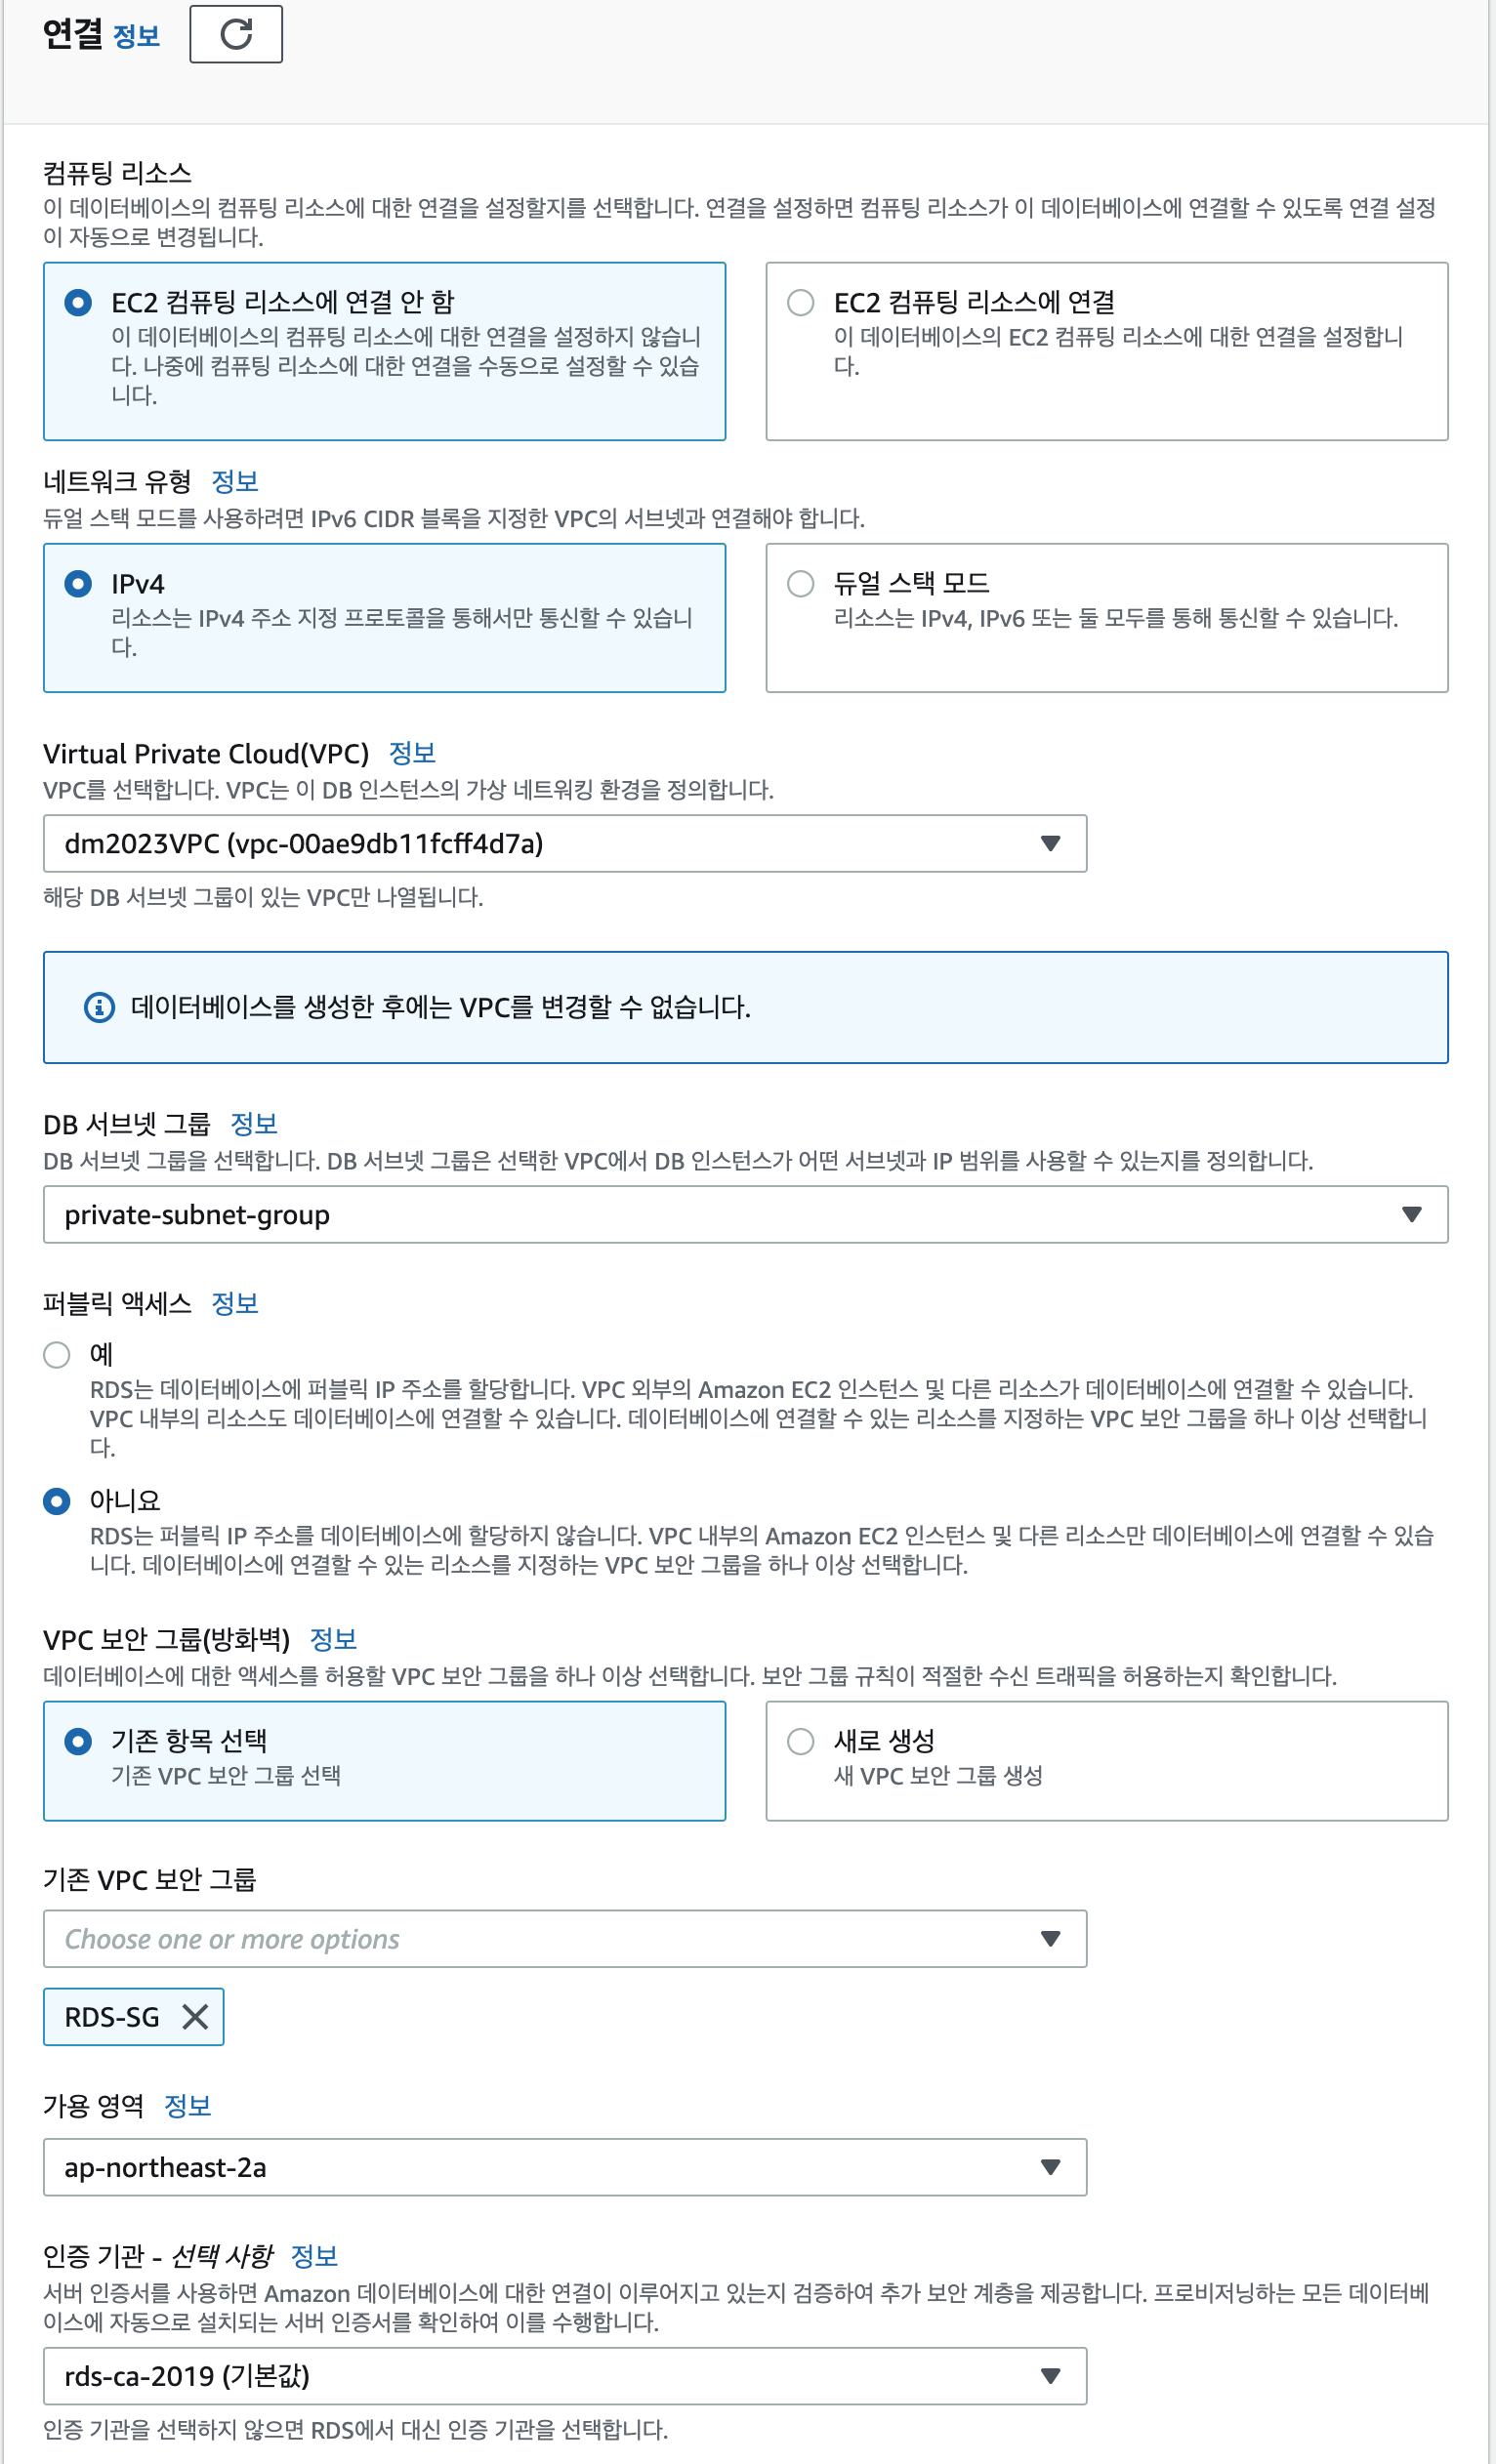Click 정보 link beside 가용 영역
The image size is (1496, 2464).
[x=187, y=2106]
